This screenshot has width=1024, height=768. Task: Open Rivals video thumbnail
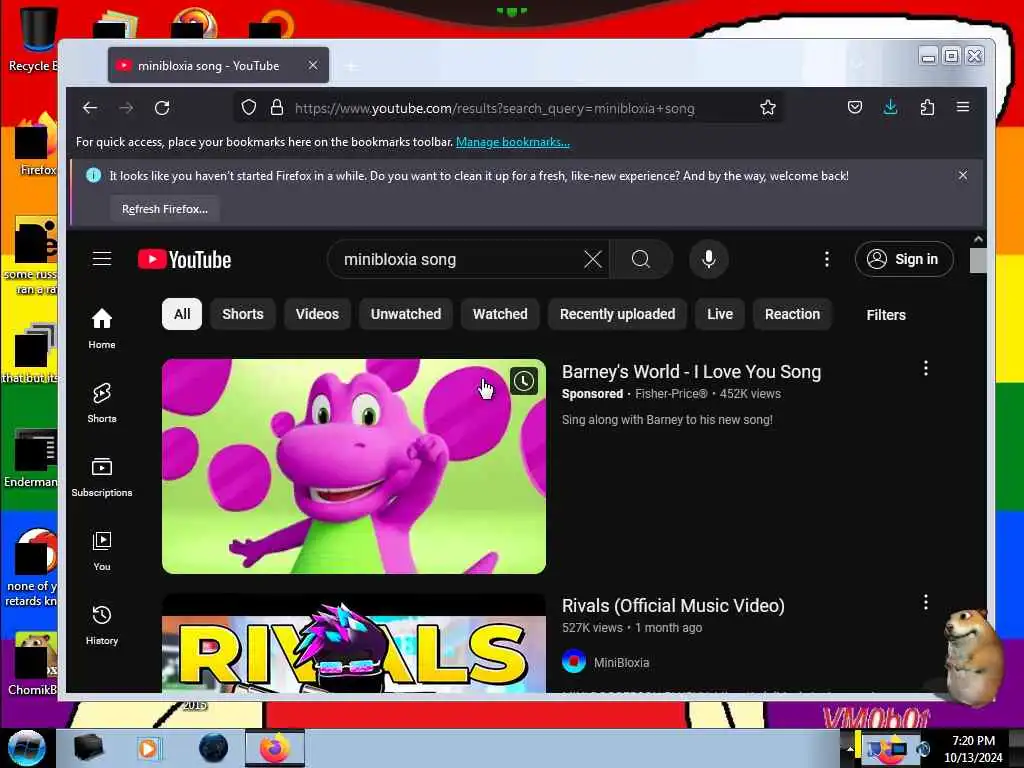(x=353, y=644)
